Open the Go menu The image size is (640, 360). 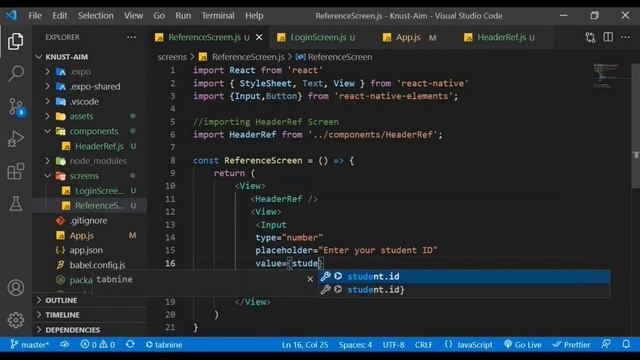click(159, 16)
